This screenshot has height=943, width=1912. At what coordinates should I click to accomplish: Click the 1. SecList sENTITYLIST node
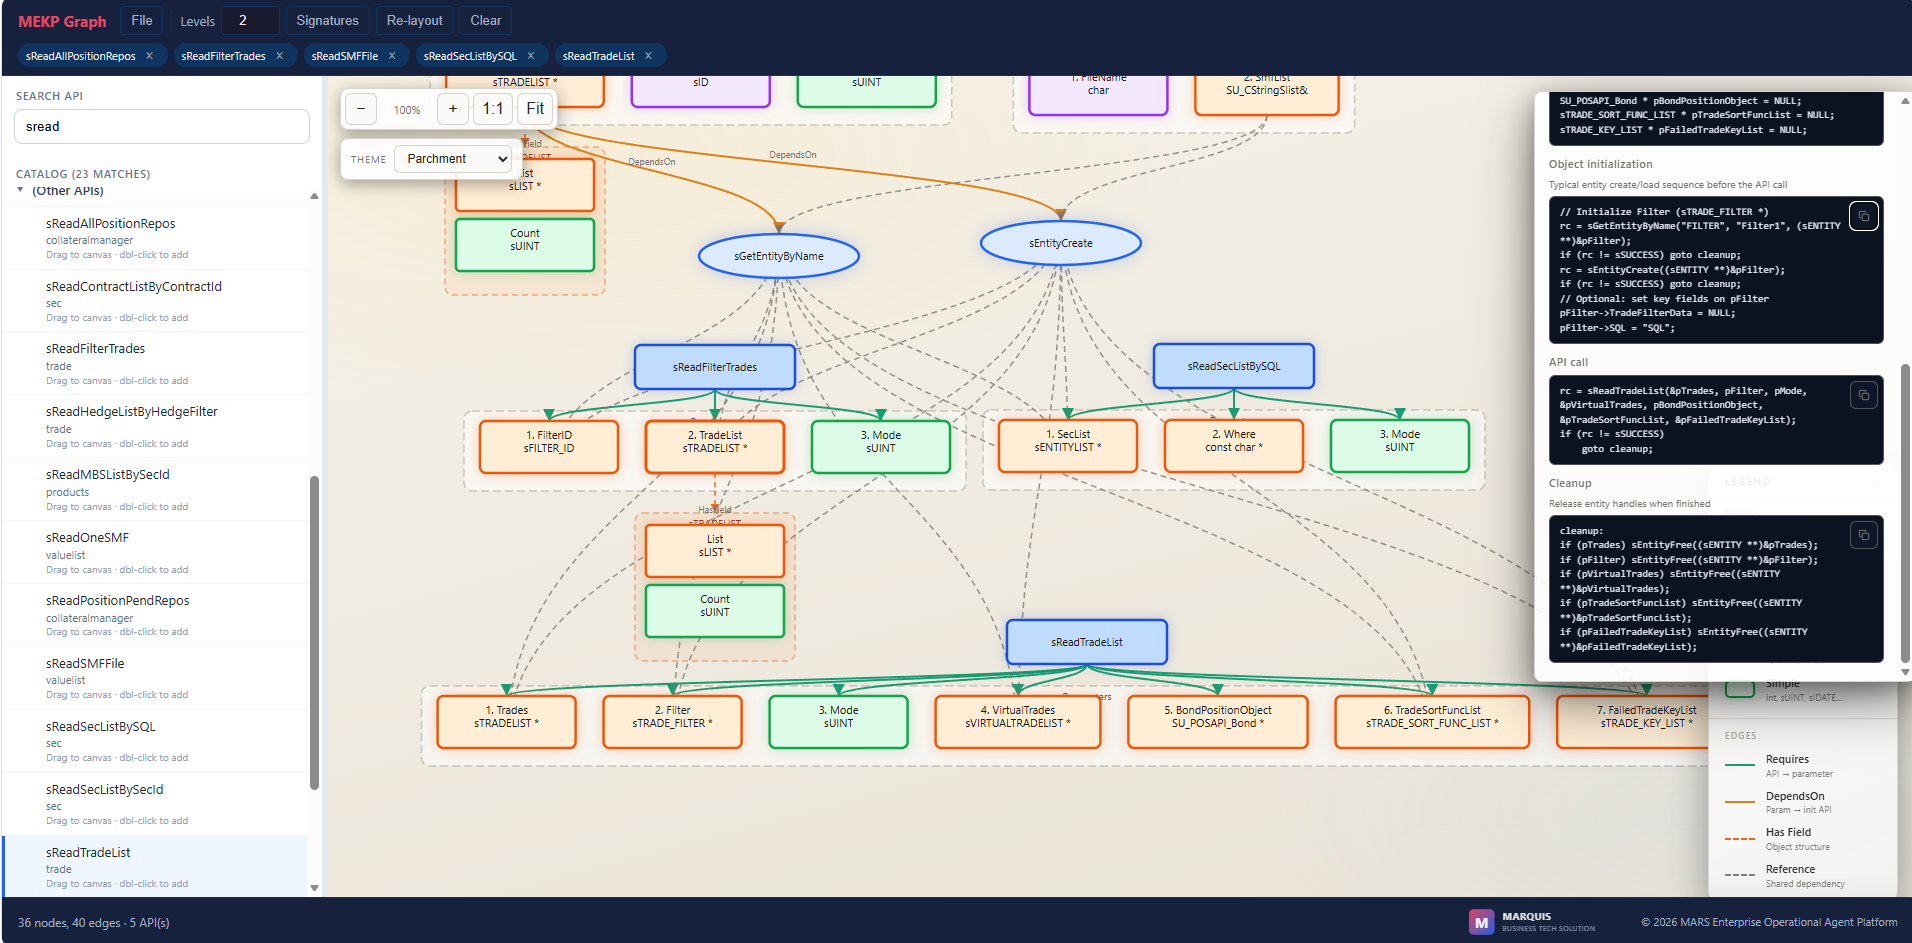pos(1068,445)
